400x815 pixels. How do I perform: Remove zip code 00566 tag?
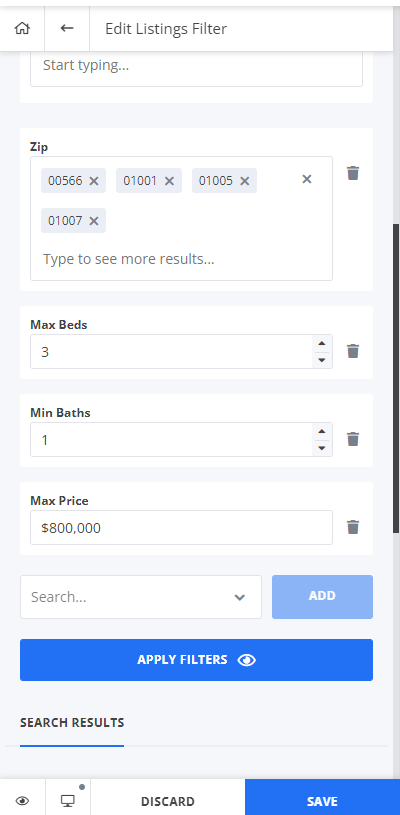coord(94,181)
